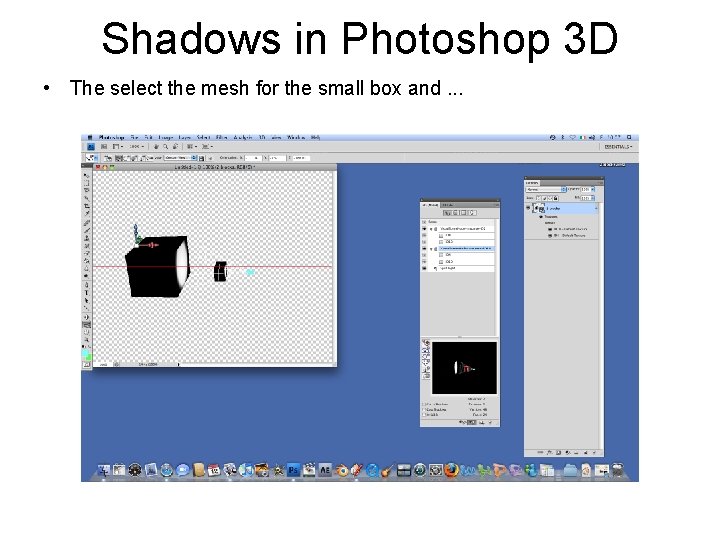Open the Opacity slider arrow in Layers panel
This screenshot has width=720, height=540.
click(x=593, y=189)
